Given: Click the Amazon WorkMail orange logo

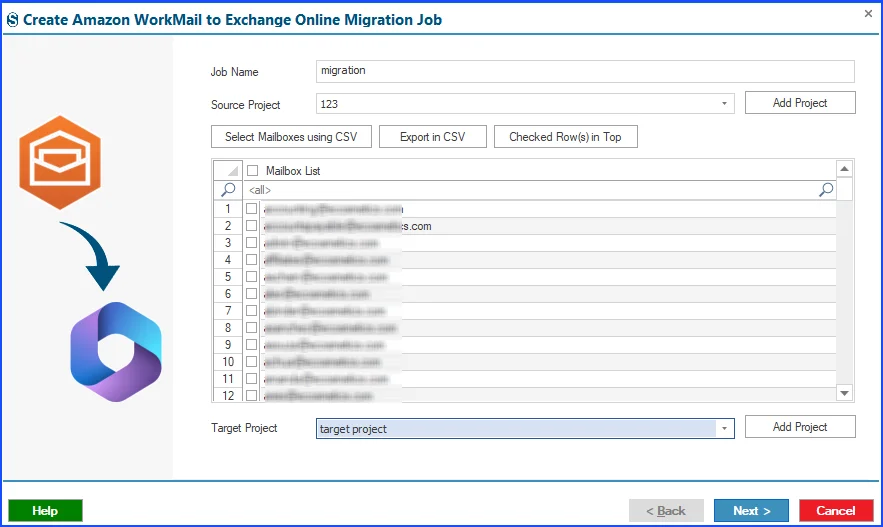Looking at the screenshot, I should tap(60, 162).
